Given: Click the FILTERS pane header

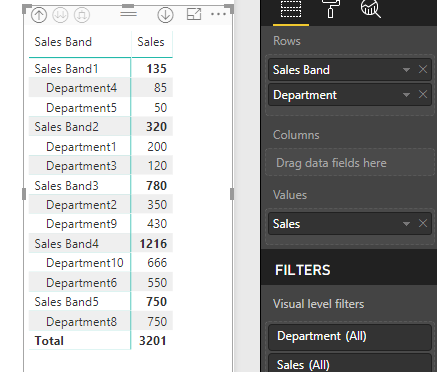Looking at the screenshot, I should [302, 270].
